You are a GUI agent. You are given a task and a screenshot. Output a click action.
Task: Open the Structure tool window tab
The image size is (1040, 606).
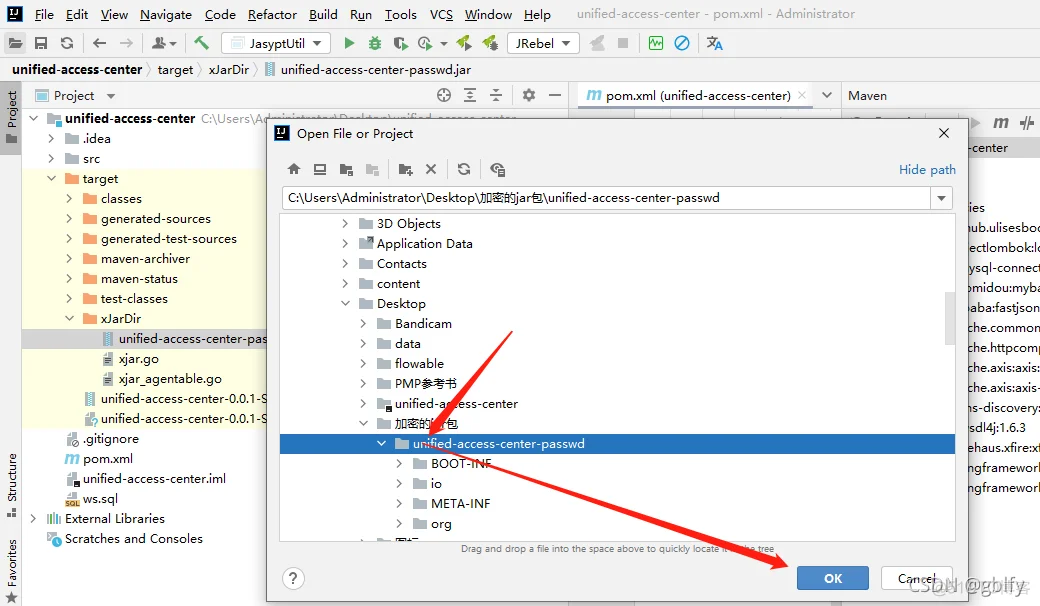(12, 484)
